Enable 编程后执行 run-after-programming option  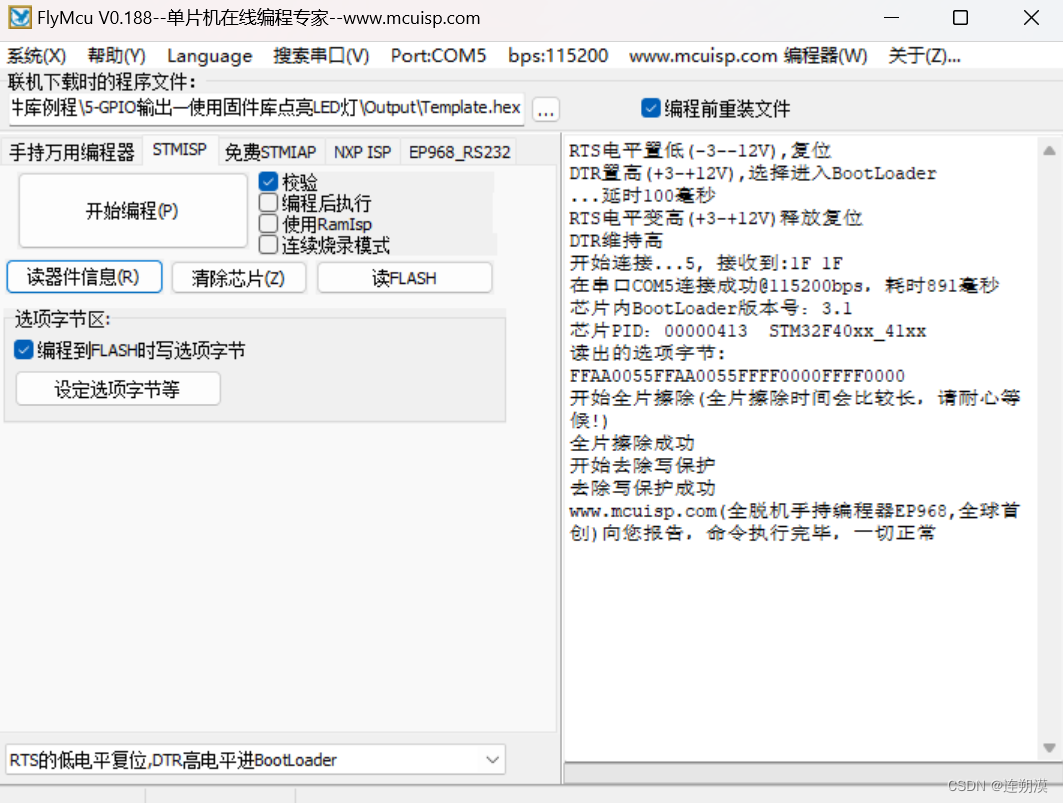pos(266,203)
